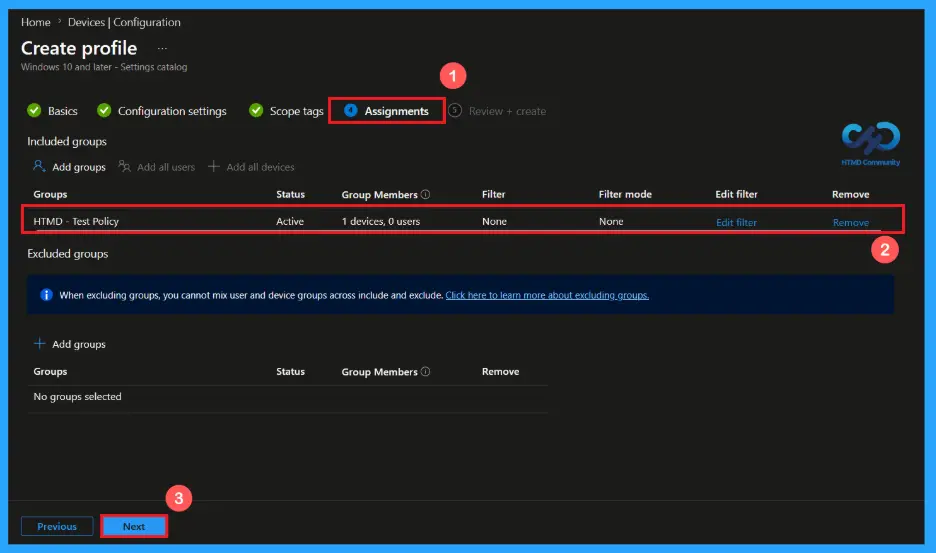Image resolution: width=936 pixels, height=553 pixels.
Task: Click the info icon in the excluding groups banner
Action: click(46, 294)
